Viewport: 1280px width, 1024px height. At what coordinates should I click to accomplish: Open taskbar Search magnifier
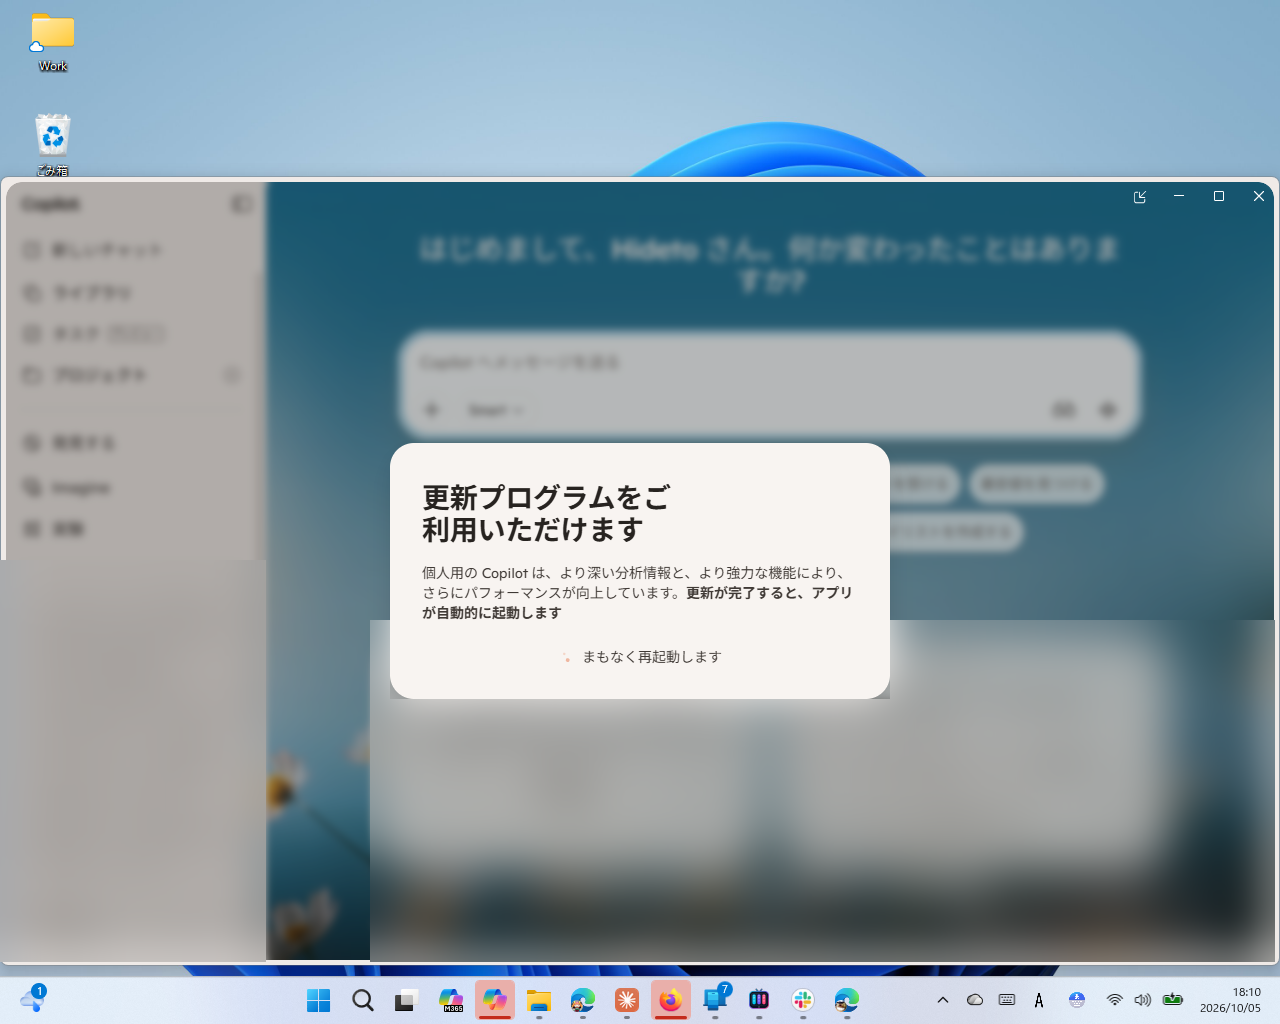(x=363, y=1000)
